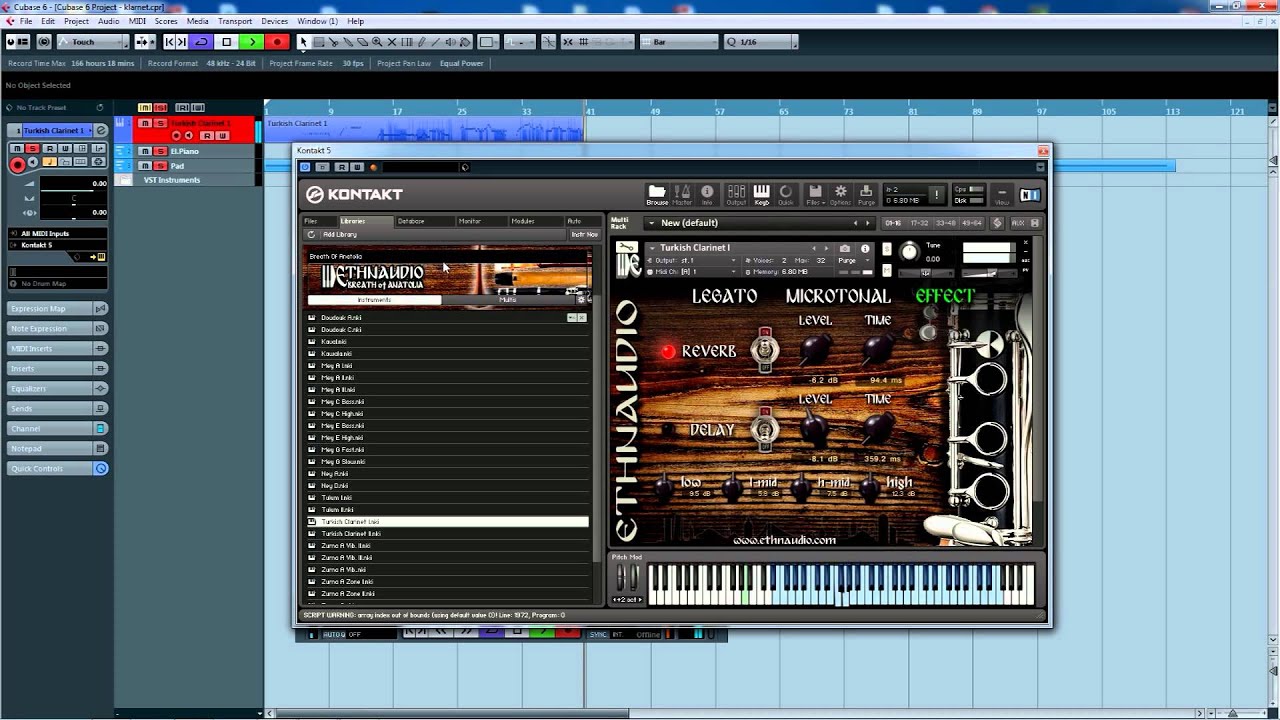The width and height of the screenshot is (1280, 720).
Task: Switch Kontakt to minimized View
Action: click(1002, 195)
